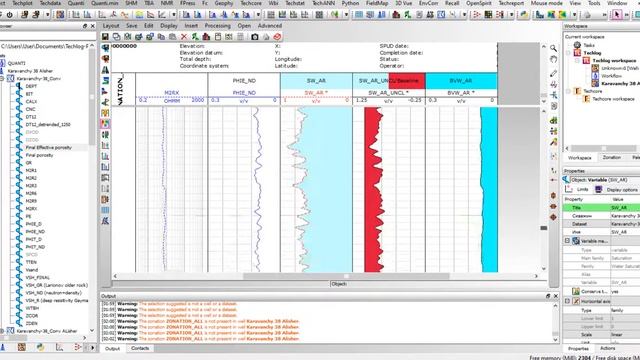Click the Limits icon in the Properties panel

point(569,189)
